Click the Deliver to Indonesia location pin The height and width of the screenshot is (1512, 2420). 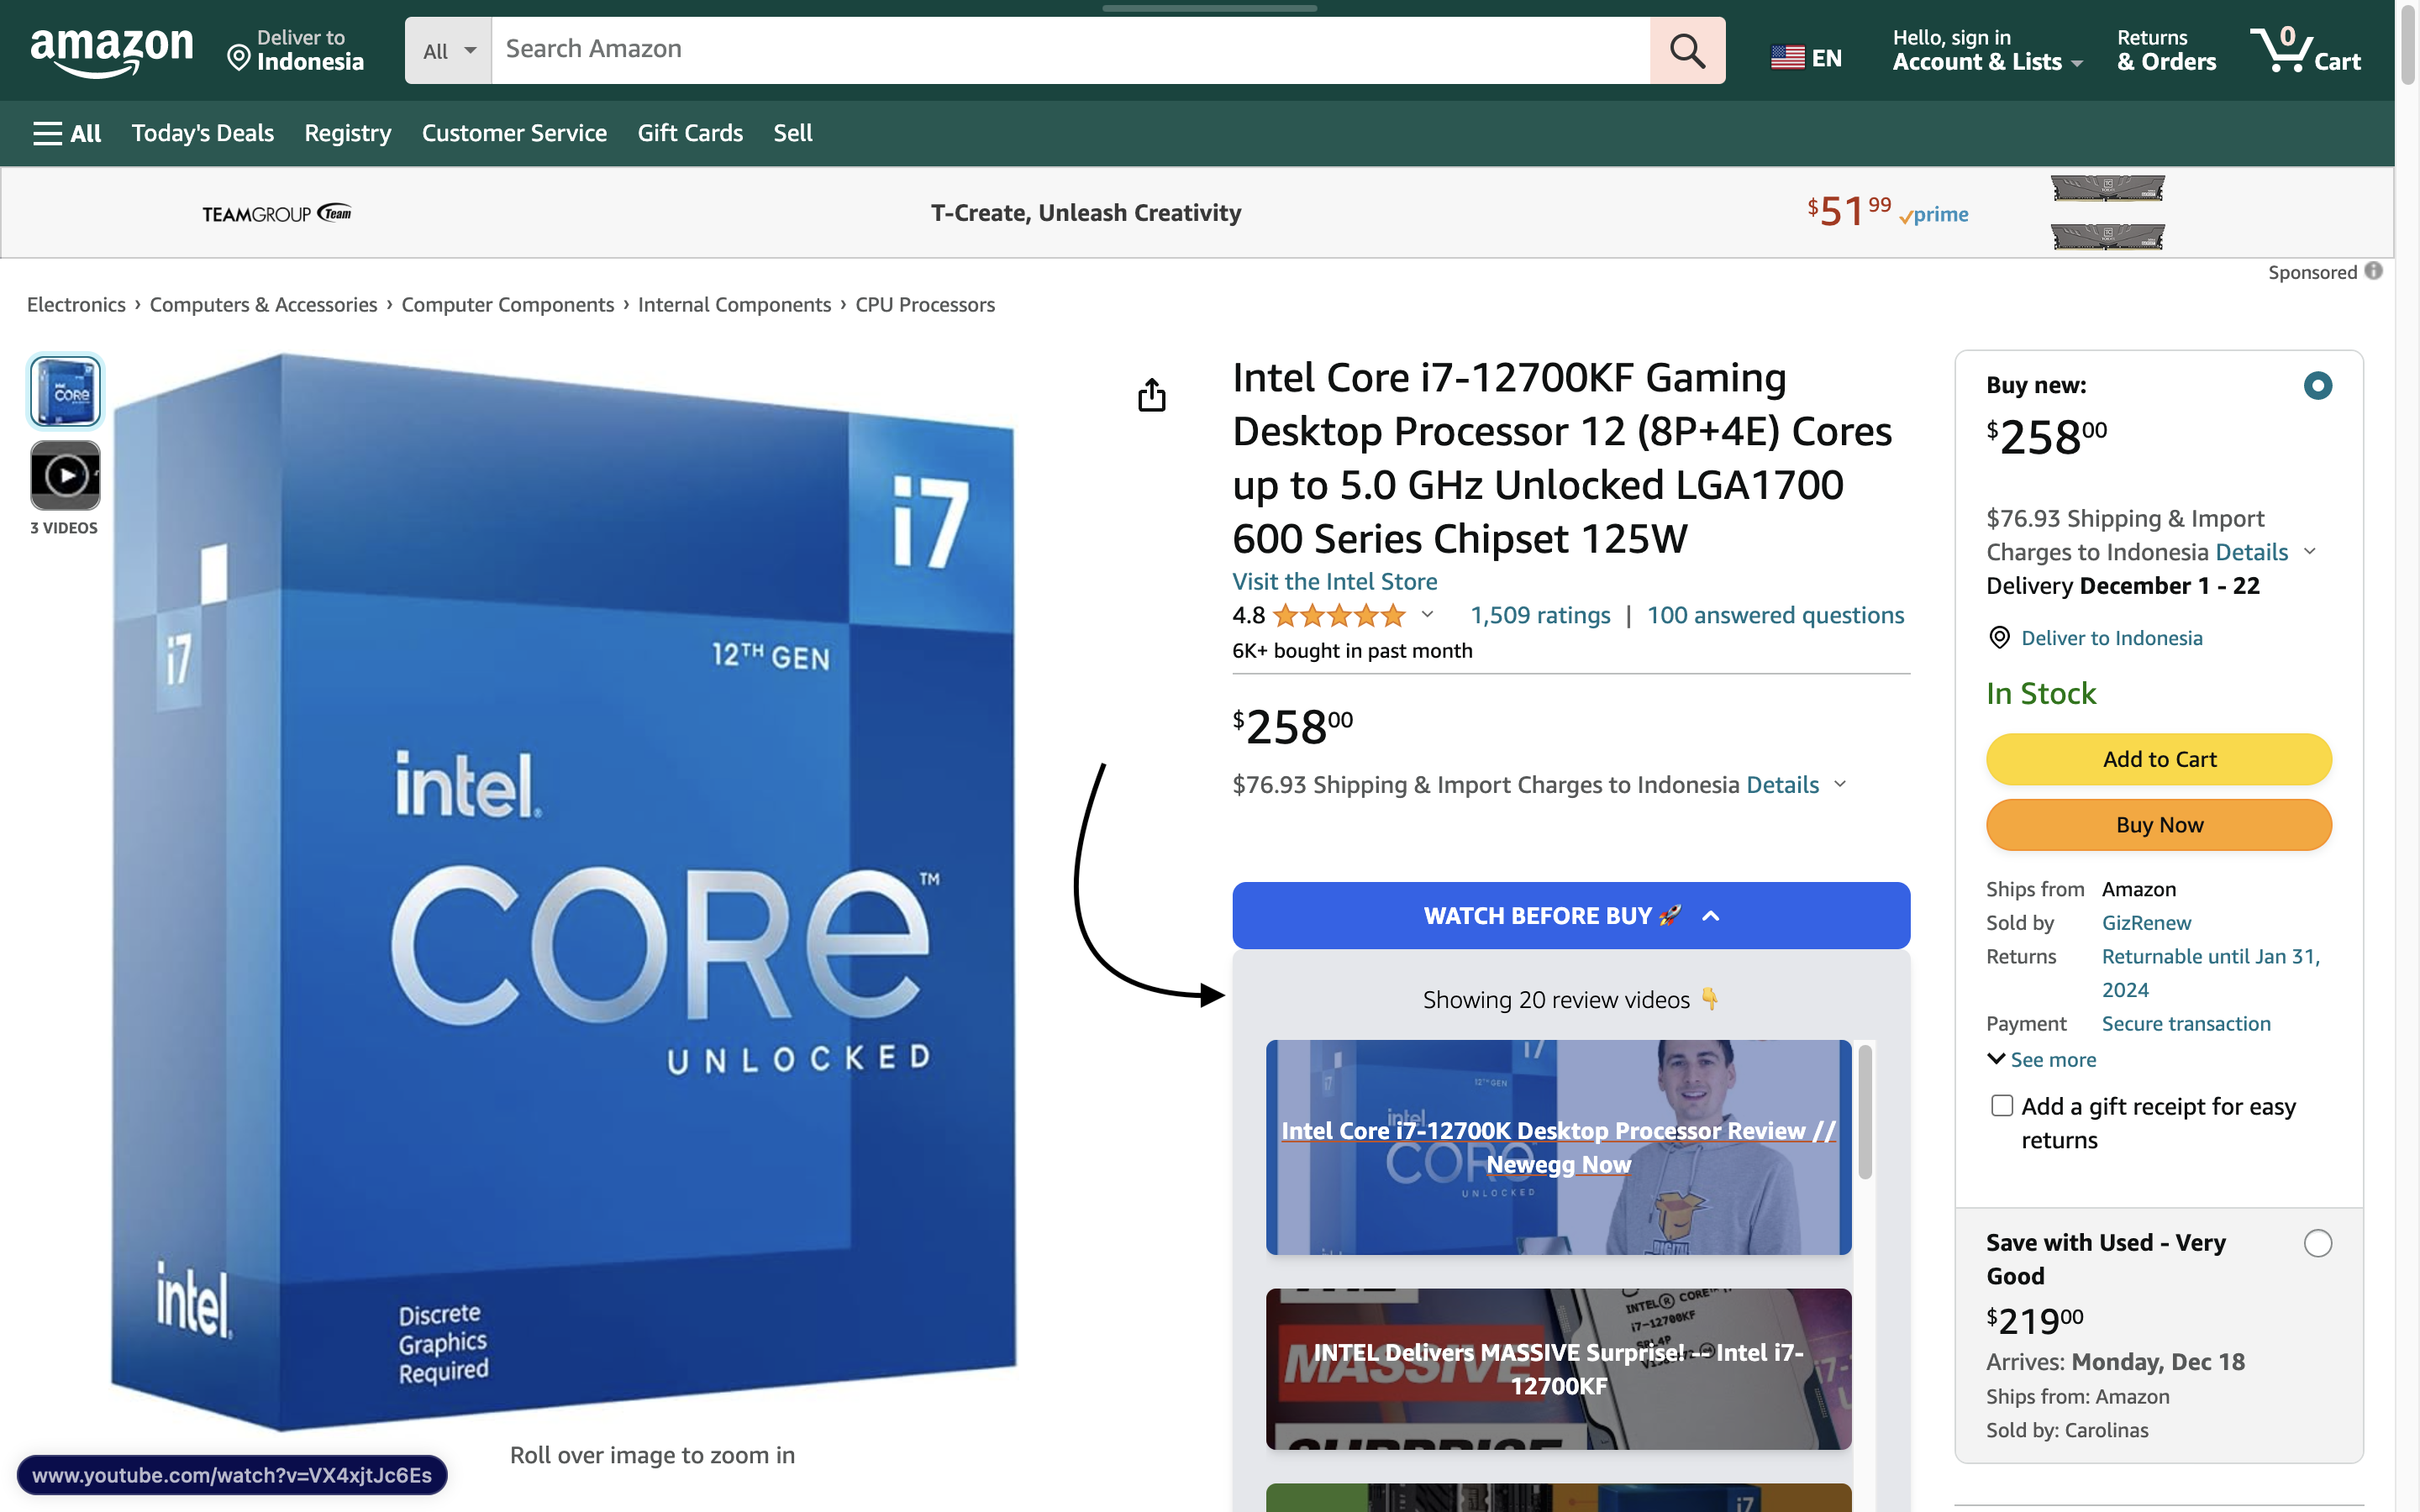pos(238,58)
